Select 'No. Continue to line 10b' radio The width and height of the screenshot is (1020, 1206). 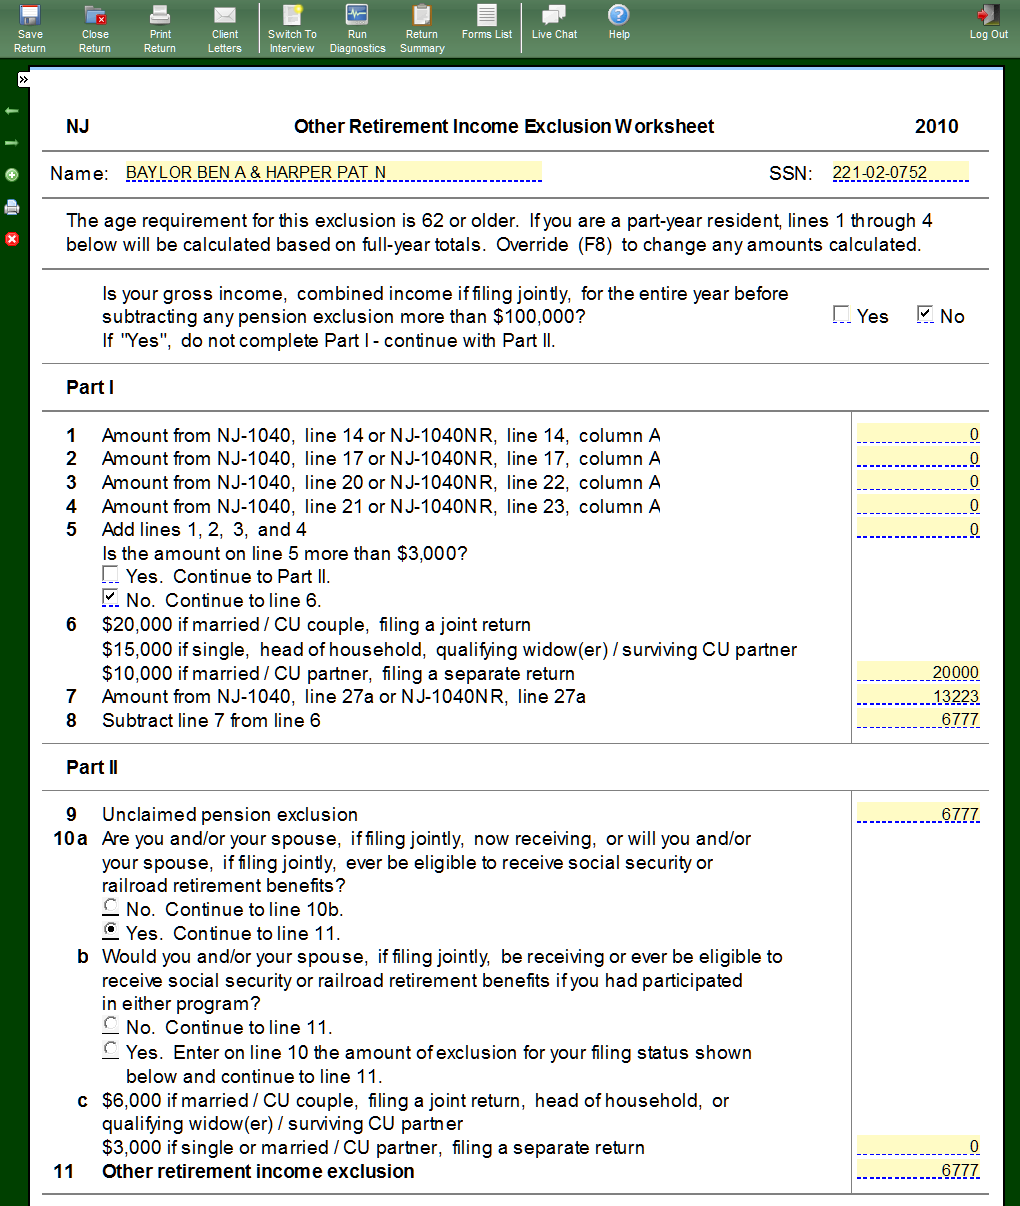pyautogui.click(x=111, y=907)
